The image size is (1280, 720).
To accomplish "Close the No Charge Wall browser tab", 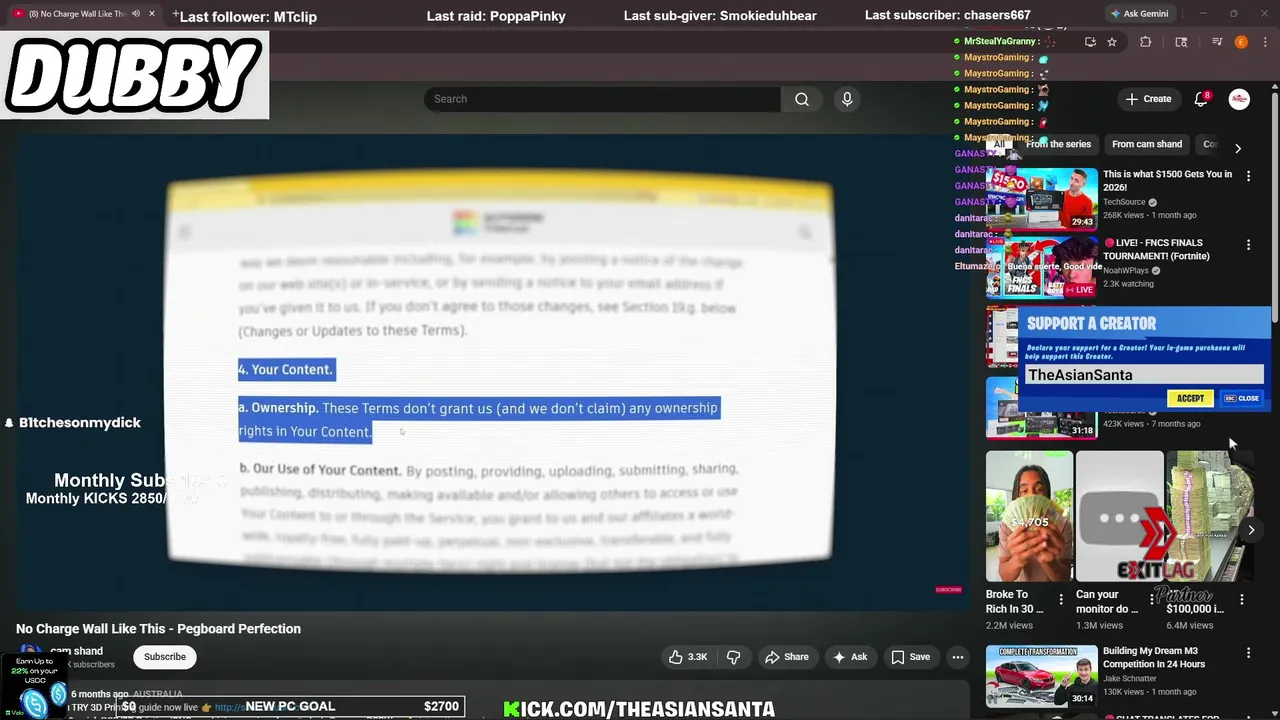I will (152, 14).
